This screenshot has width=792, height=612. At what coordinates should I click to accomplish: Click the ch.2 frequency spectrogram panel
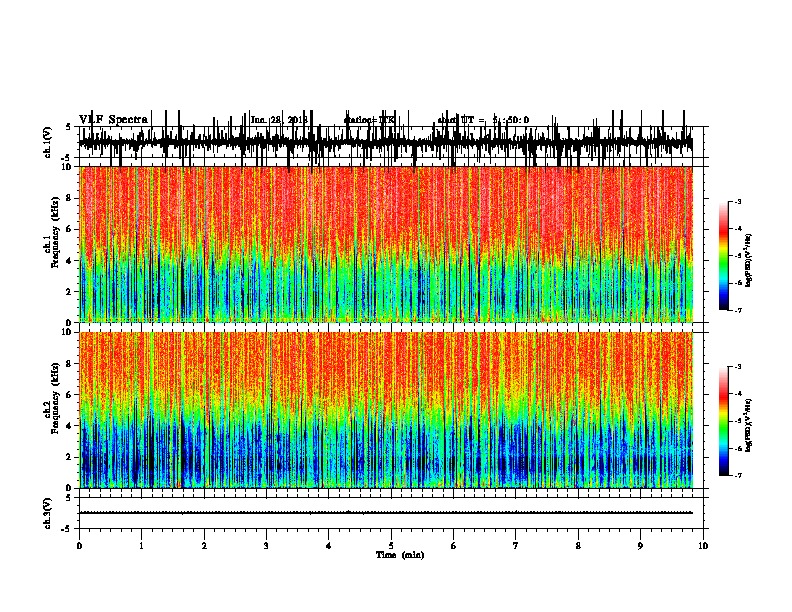click(x=386, y=410)
